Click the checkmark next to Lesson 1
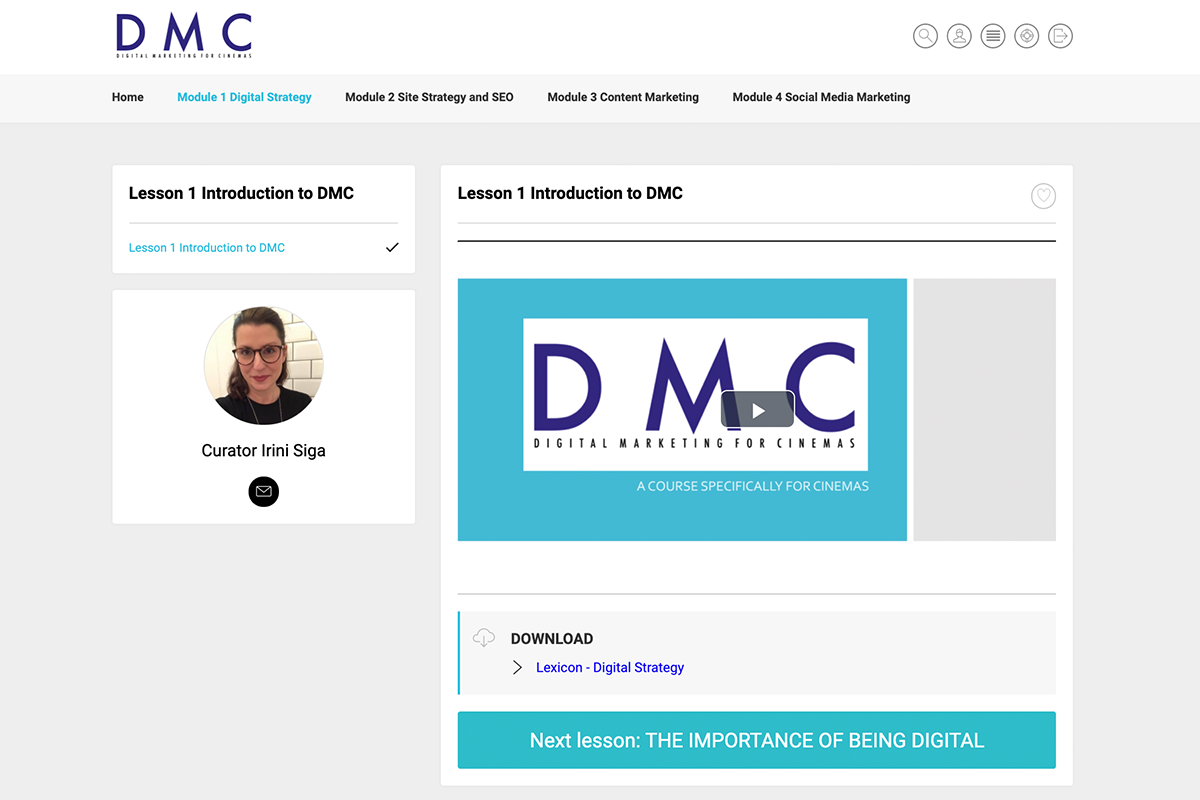Viewport: 1200px width, 800px height. (x=392, y=247)
